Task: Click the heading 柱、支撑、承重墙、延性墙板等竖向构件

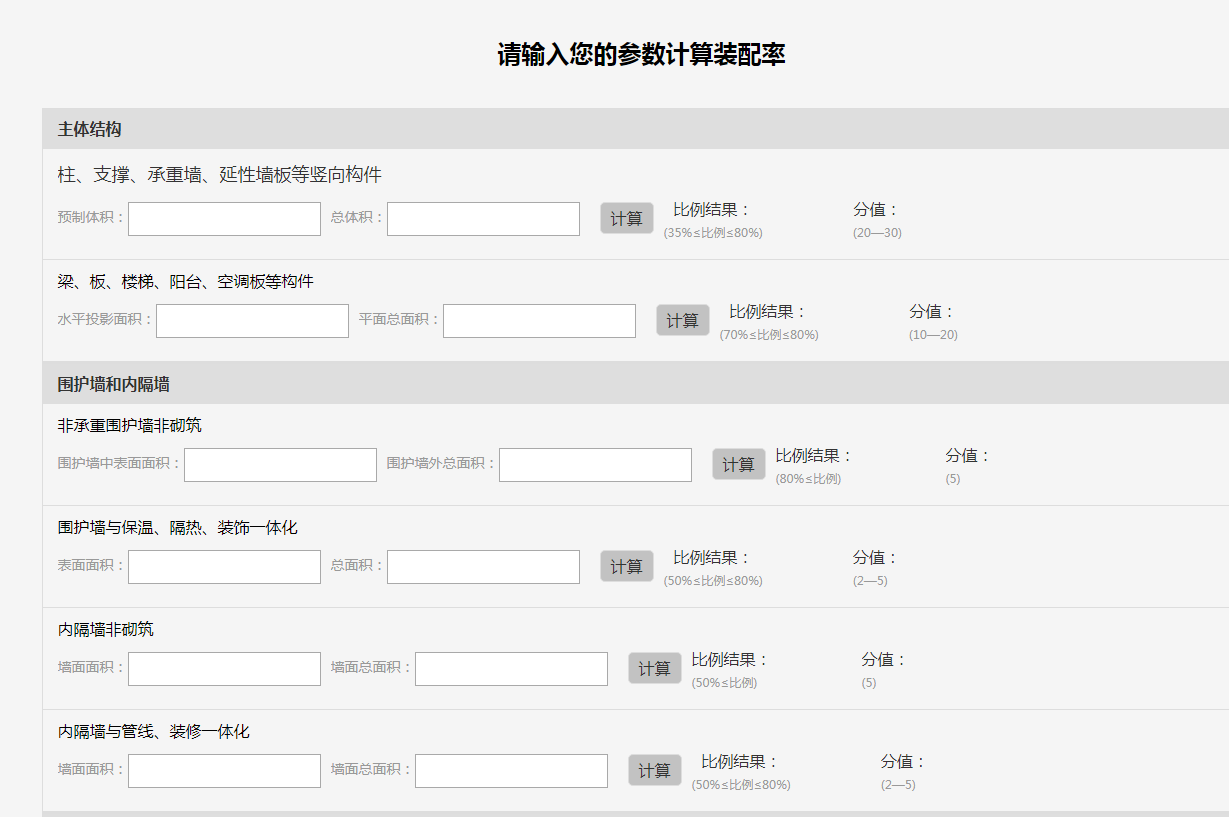Action: 220,175
